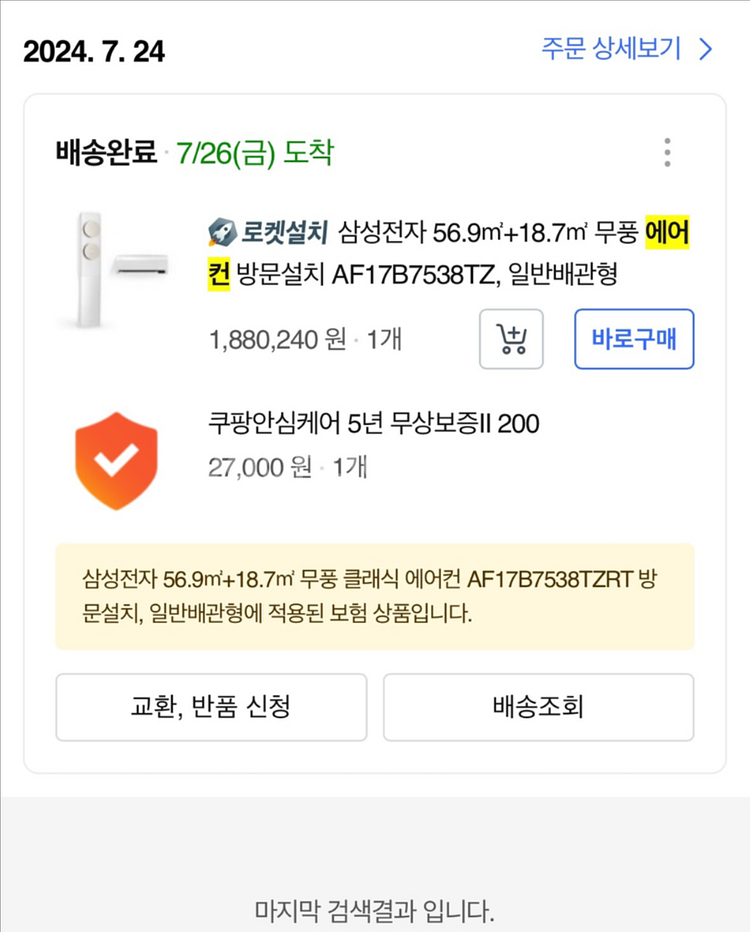The image size is (750, 932).
Task: Open 쿠팡안심케어 5년 무상보증 item
Action: 373,425
